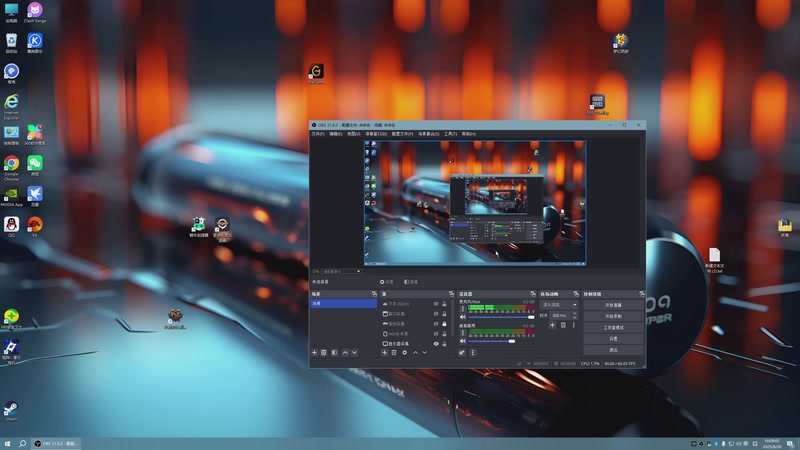The image size is (800, 450).
Task: Open Desktop Audio channel options three-dot icon
Action: [463, 333]
